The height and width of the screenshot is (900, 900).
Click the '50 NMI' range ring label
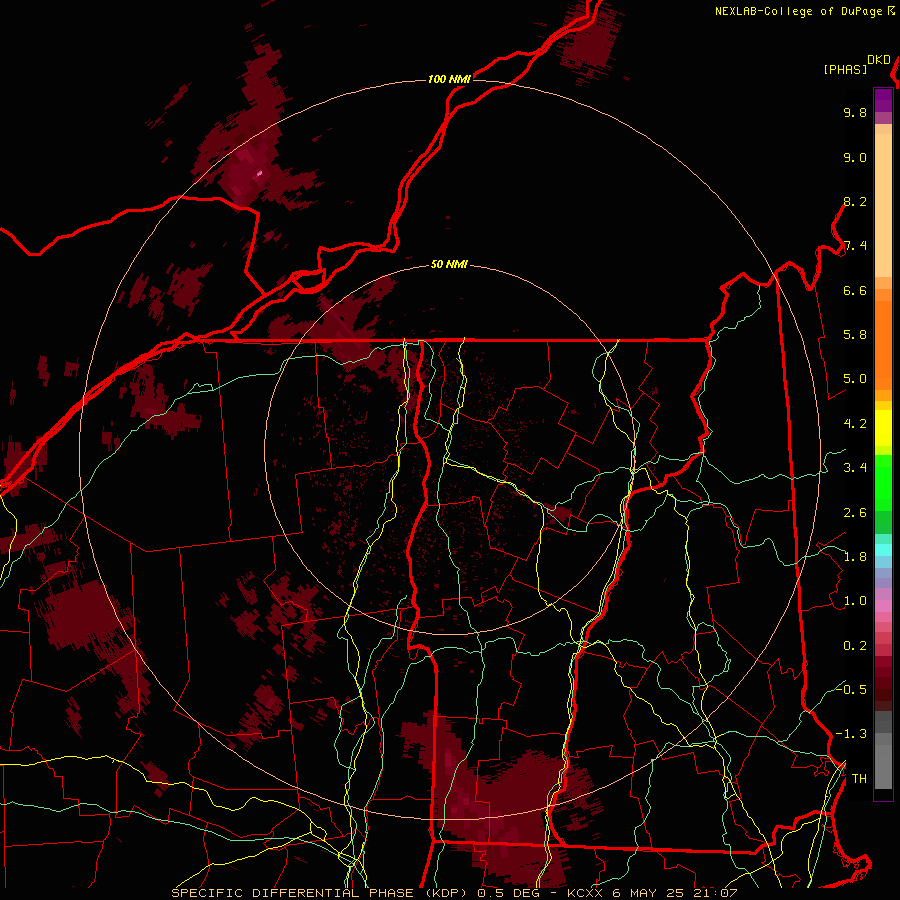pyautogui.click(x=449, y=265)
